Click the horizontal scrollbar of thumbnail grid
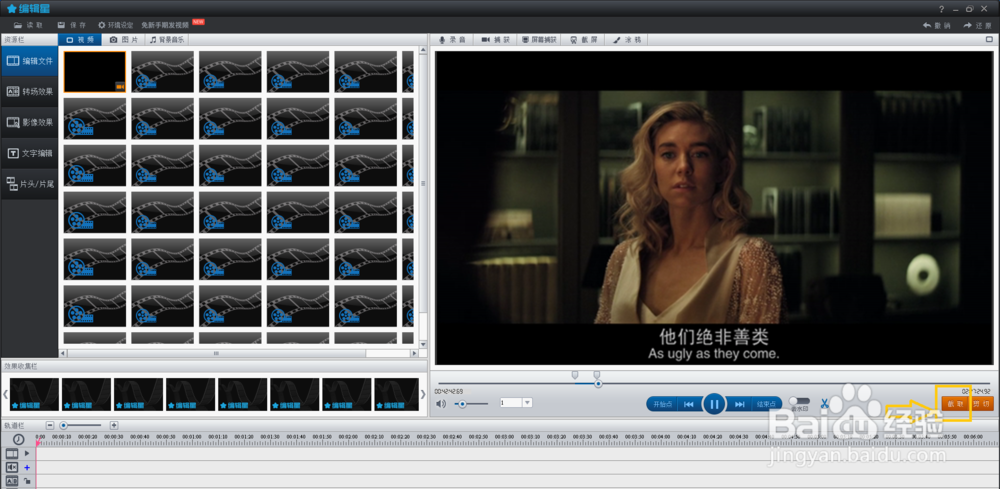The image size is (1000, 489). 216,353
